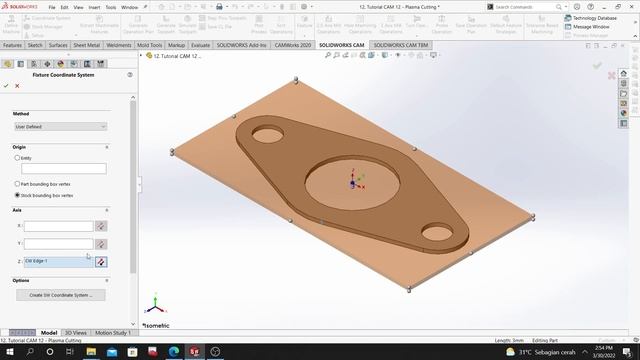Open the 3D Views bottom tab
The width and height of the screenshot is (640, 360).
pyautogui.click(x=76, y=333)
